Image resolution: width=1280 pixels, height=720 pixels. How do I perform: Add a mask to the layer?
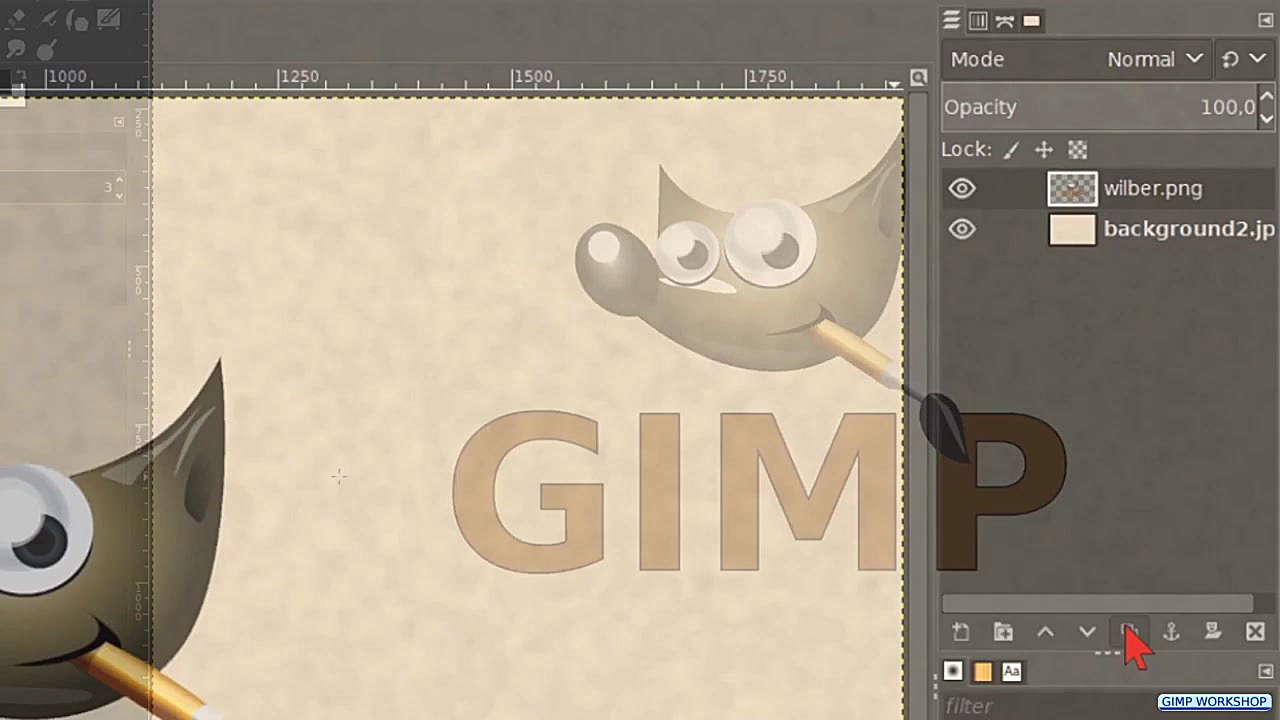tap(1213, 632)
